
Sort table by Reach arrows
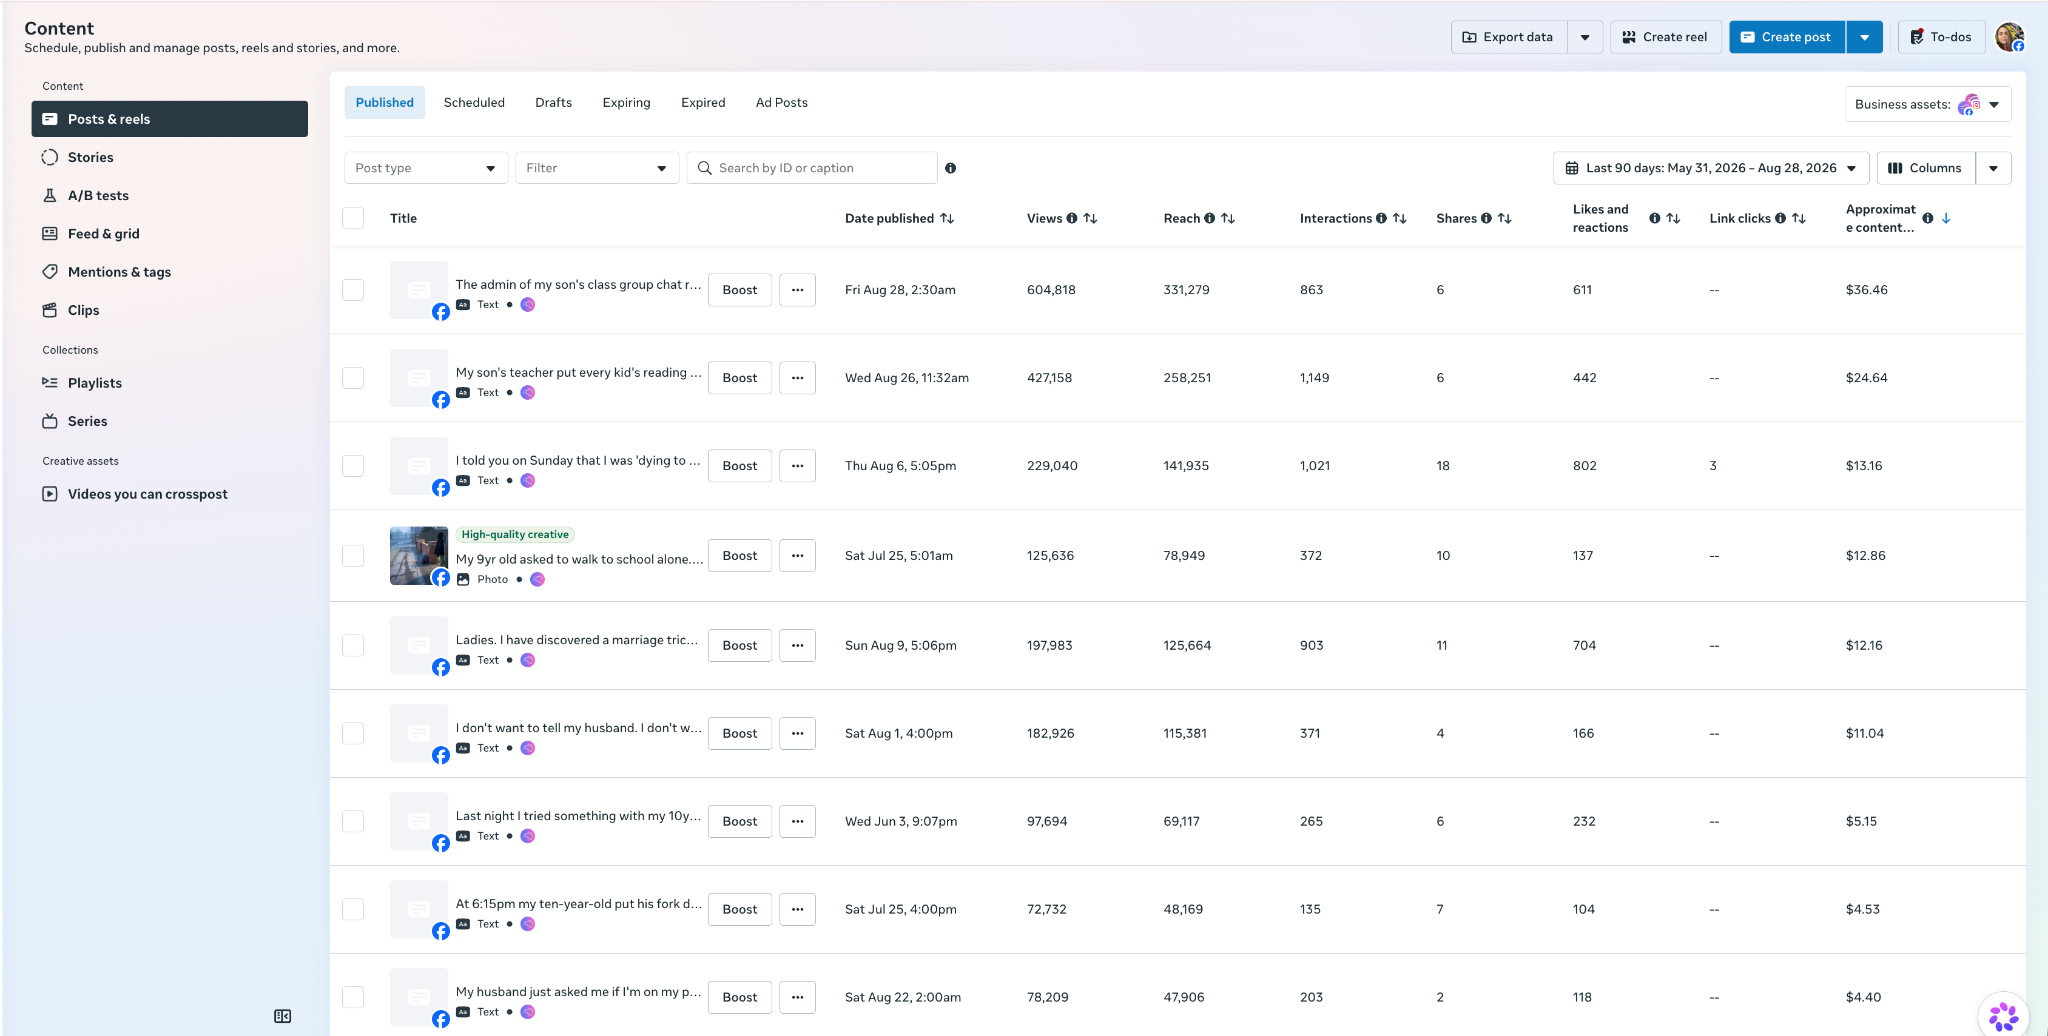[1228, 218]
